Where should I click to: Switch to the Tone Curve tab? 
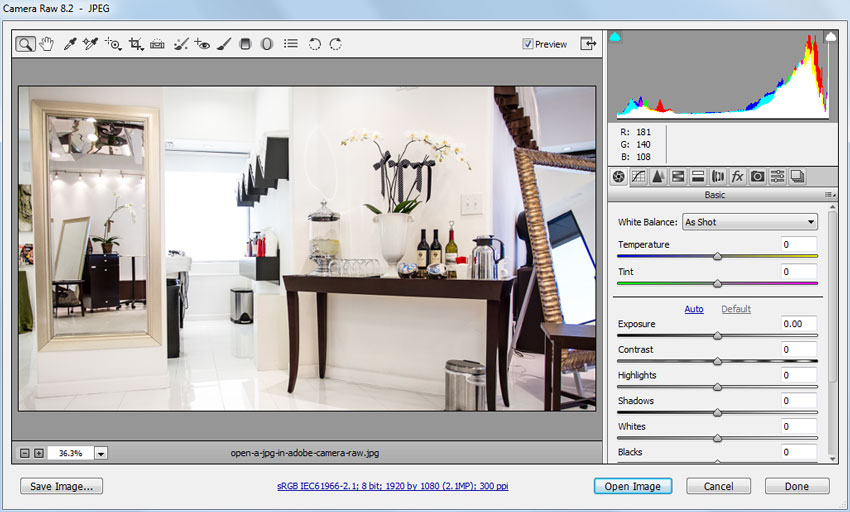coord(639,176)
